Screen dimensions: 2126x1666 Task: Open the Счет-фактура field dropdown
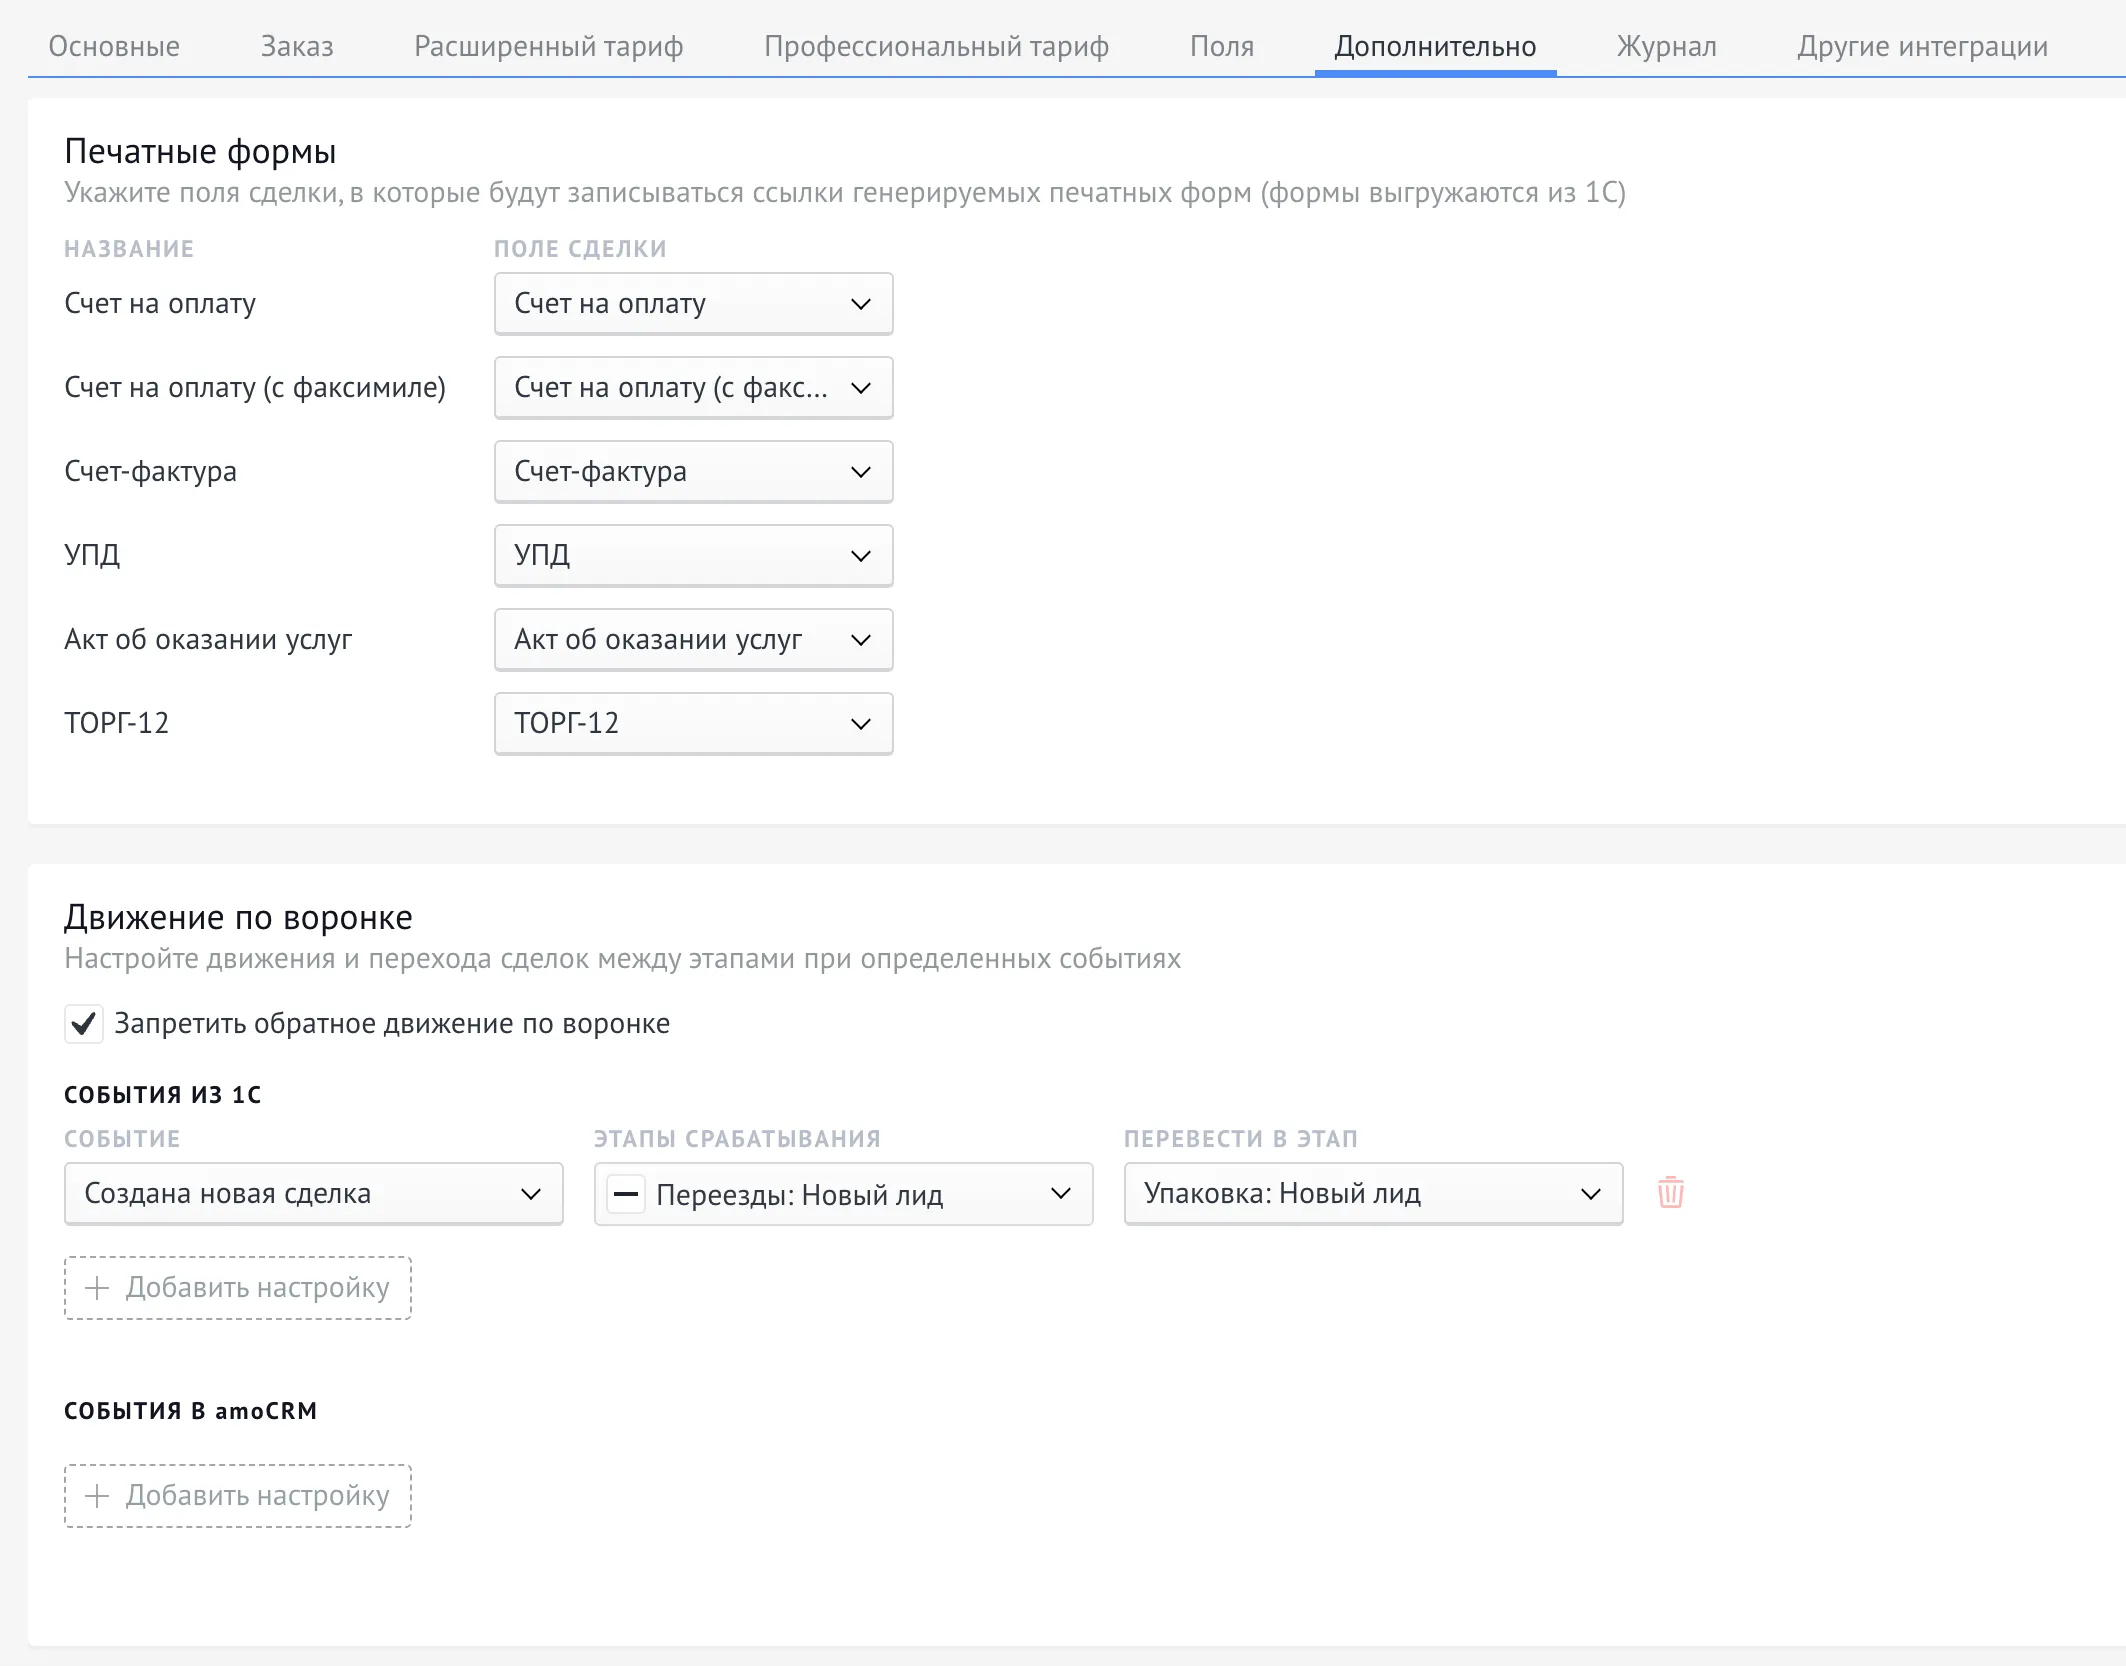click(693, 472)
